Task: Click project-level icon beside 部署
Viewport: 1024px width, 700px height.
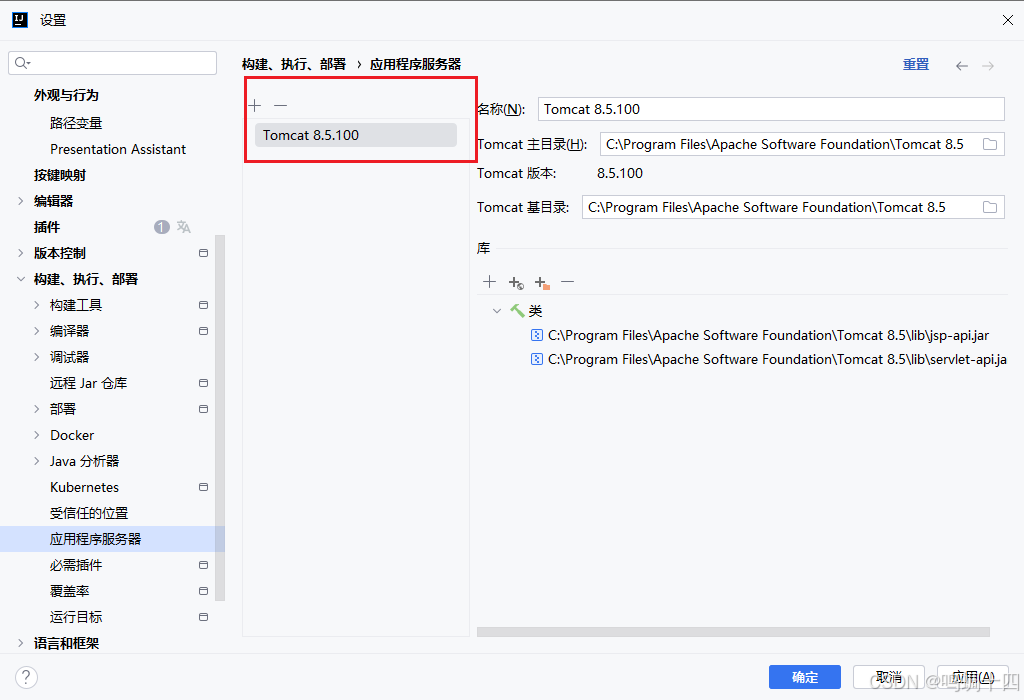Action: point(204,409)
